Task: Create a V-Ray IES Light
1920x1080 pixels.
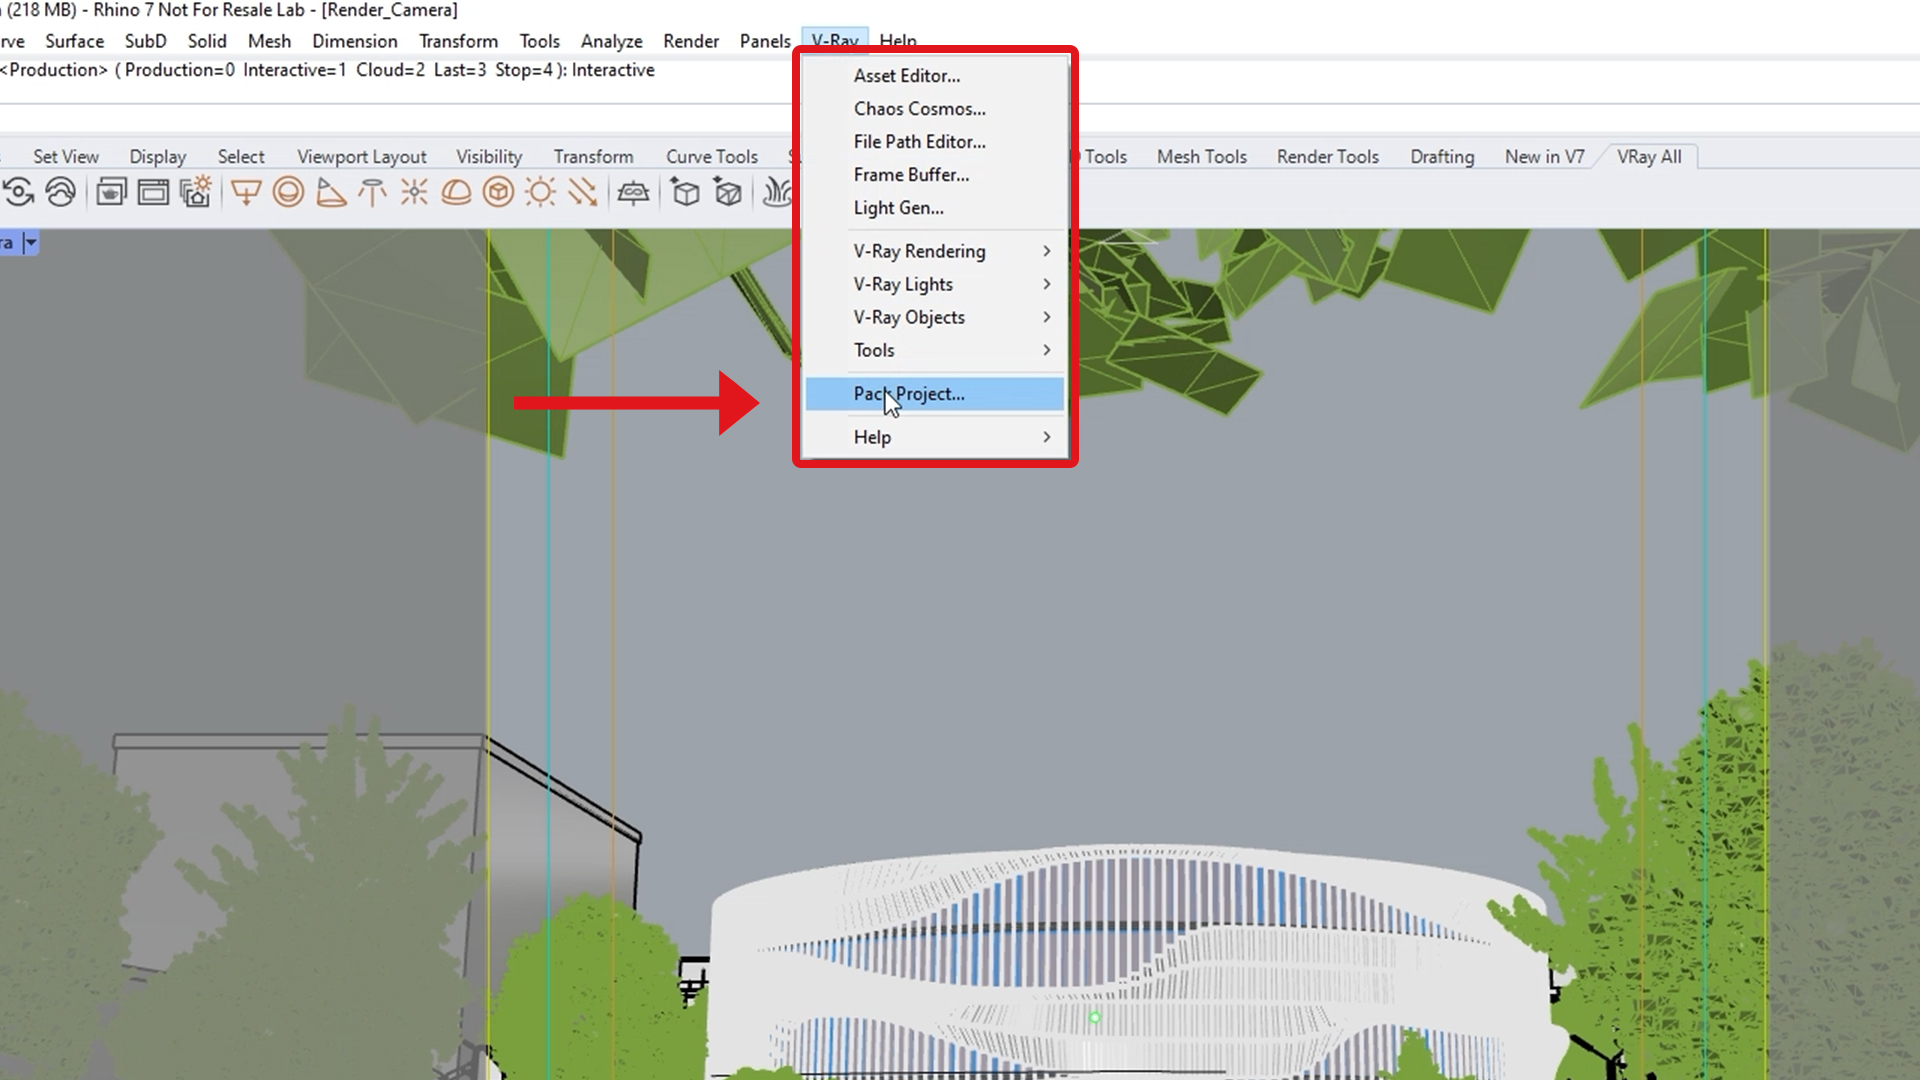Action: [x=372, y=191]
